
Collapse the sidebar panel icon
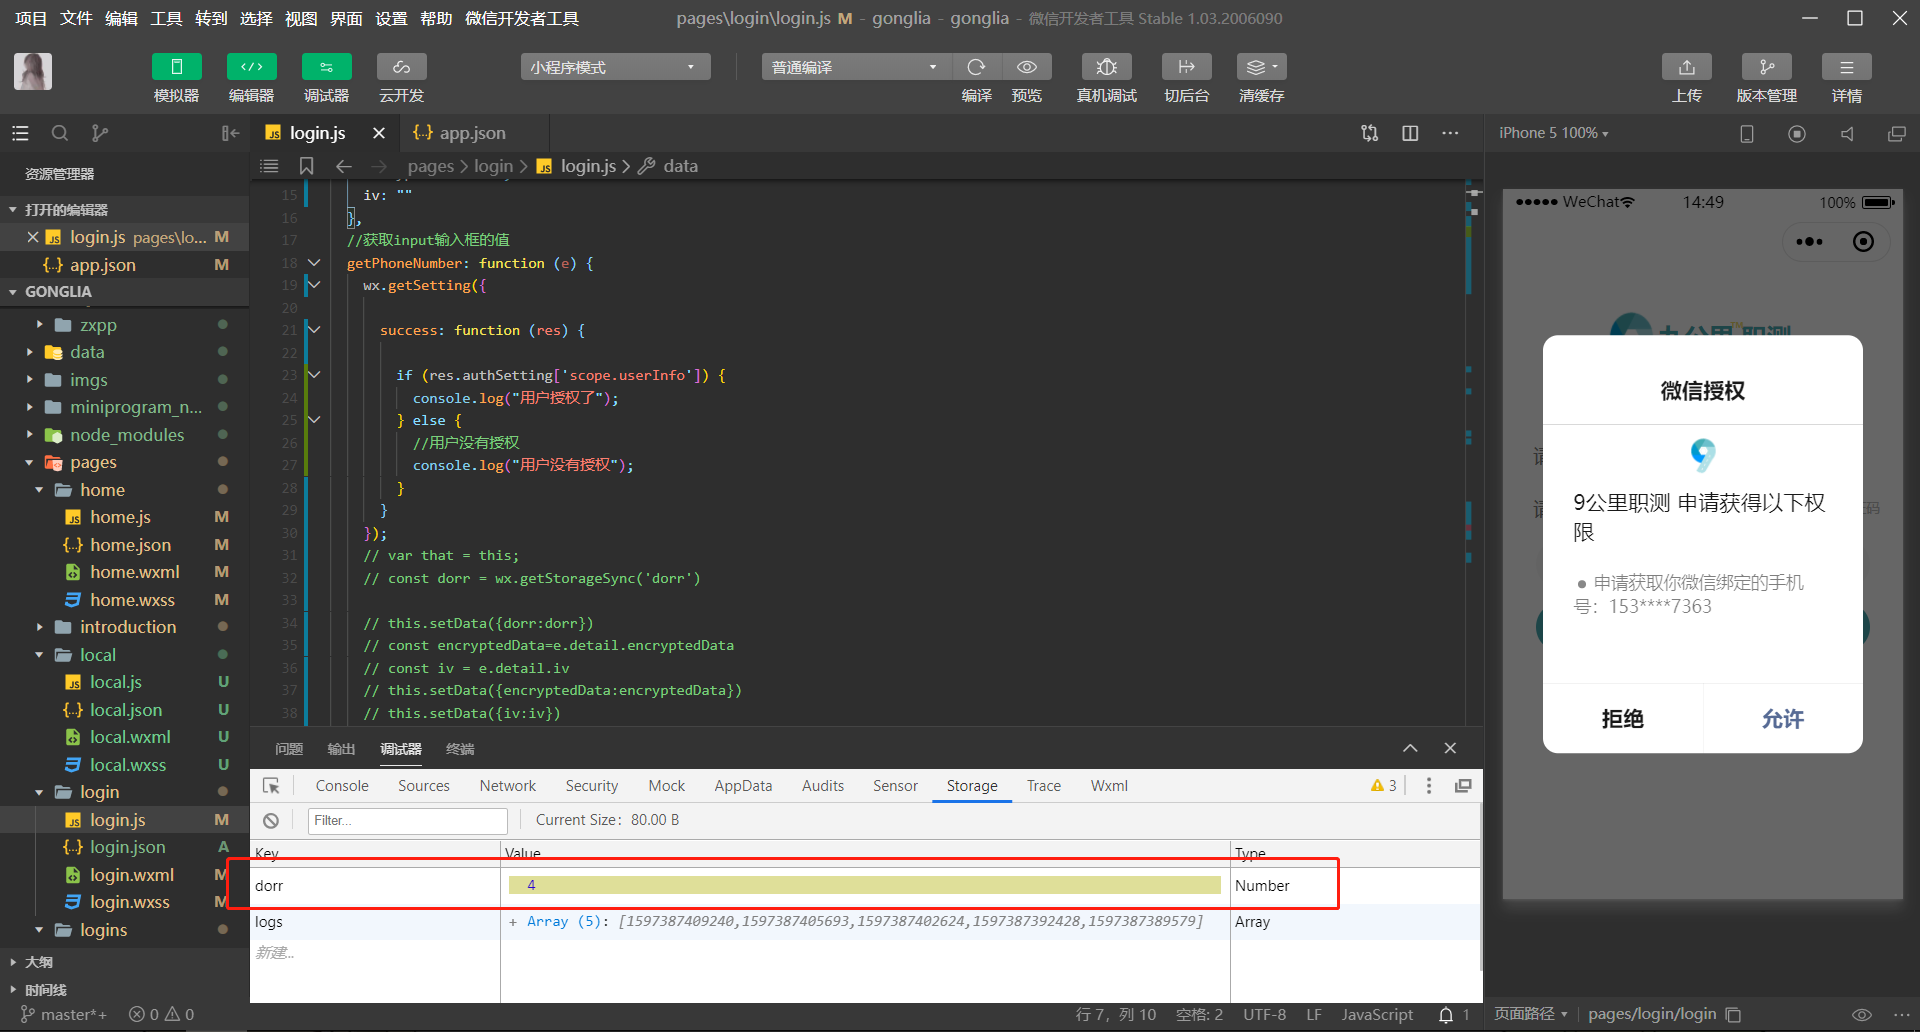230,133
